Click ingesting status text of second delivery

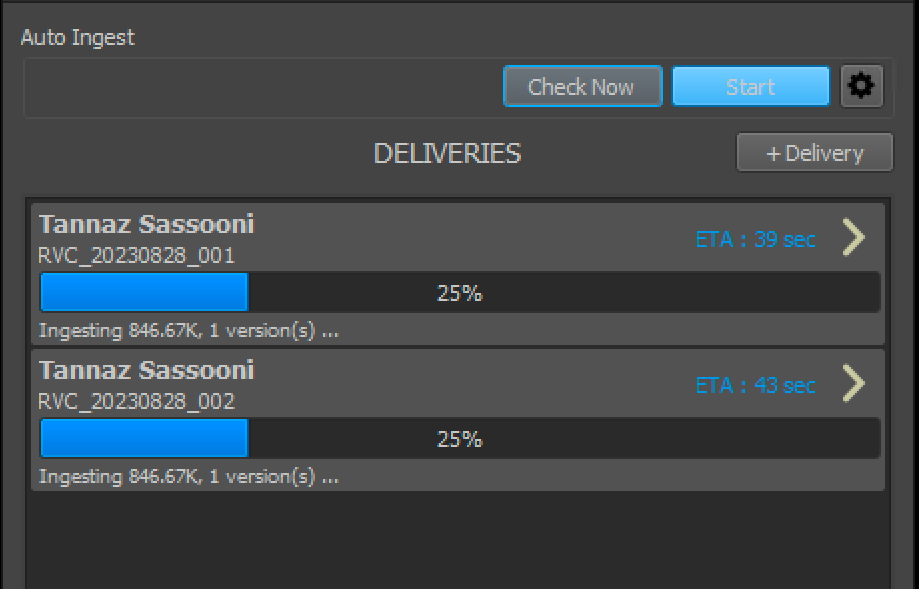tap(189, 477)
